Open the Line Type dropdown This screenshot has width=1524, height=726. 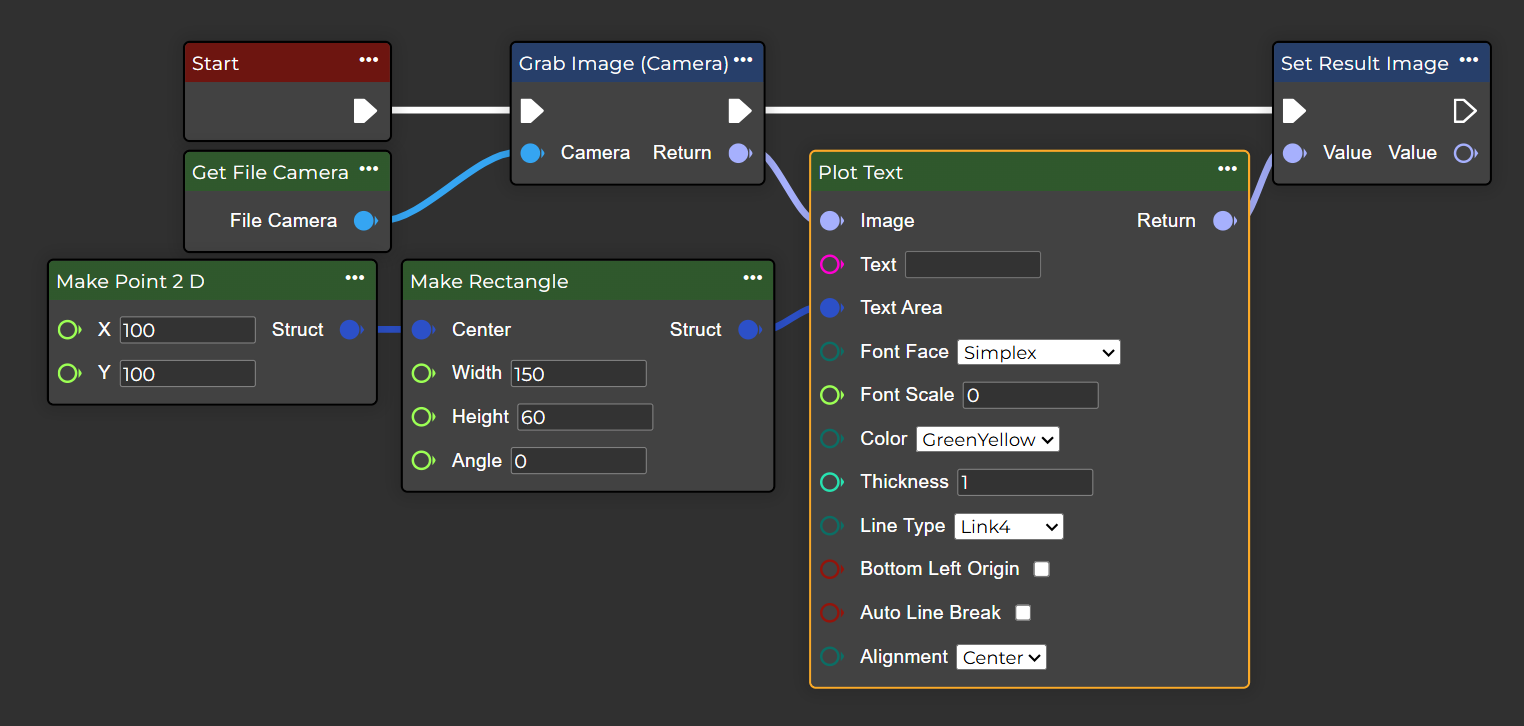(1008, 527)
